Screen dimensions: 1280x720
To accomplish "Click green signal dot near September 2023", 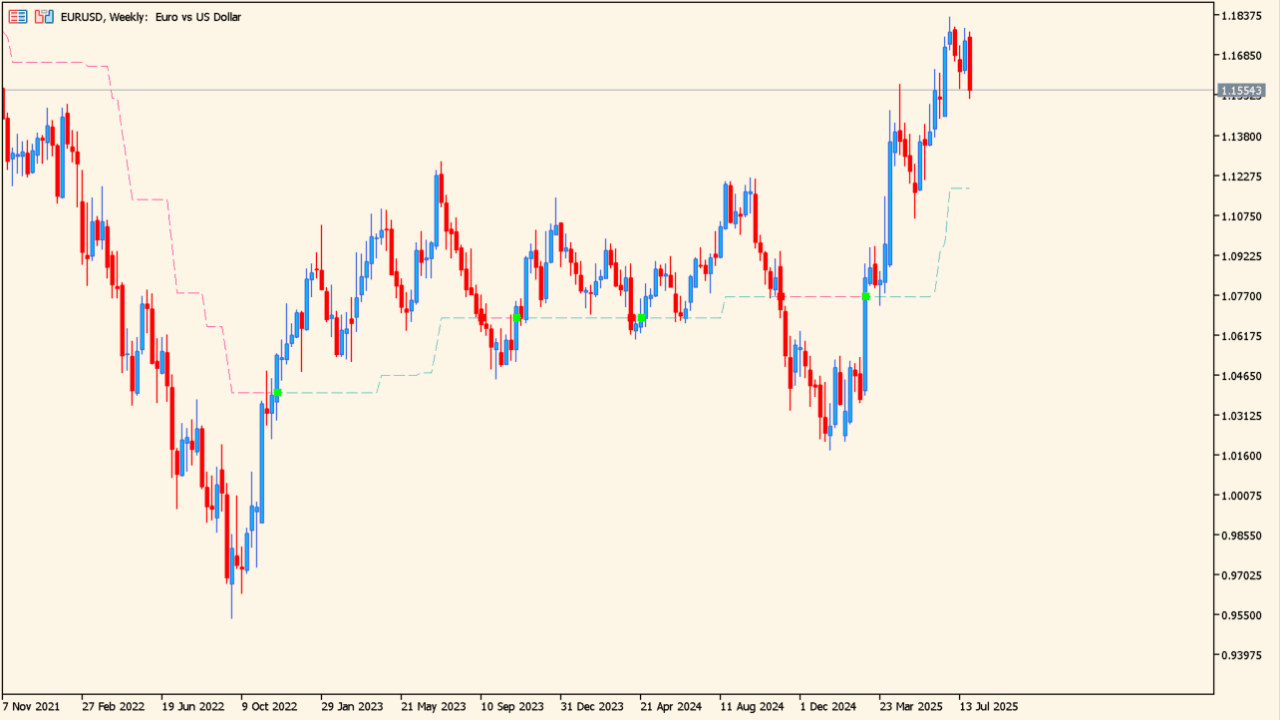I will tap(517, 318).
